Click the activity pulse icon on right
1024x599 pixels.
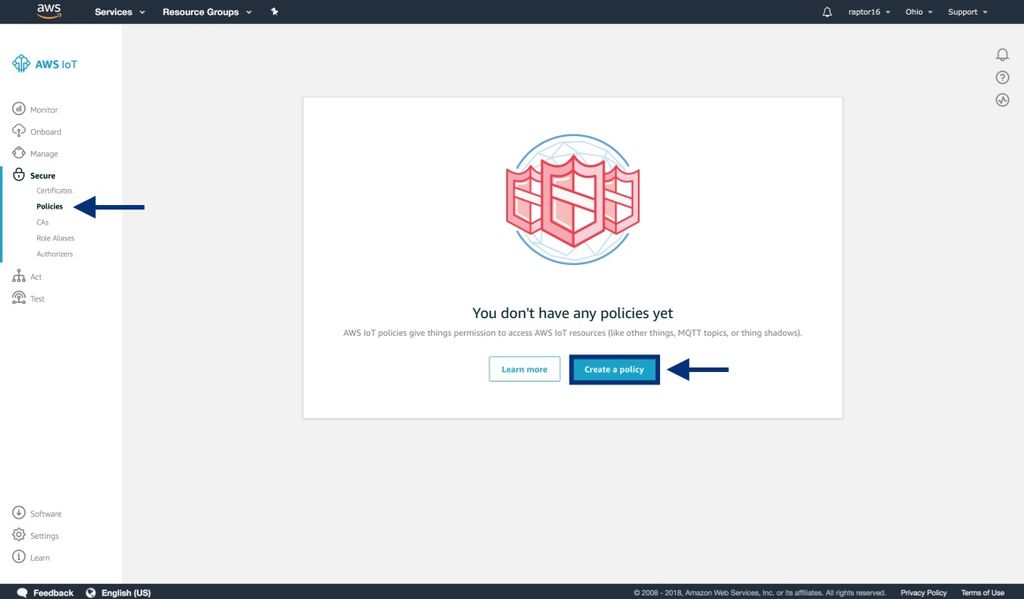(1002, 99)
